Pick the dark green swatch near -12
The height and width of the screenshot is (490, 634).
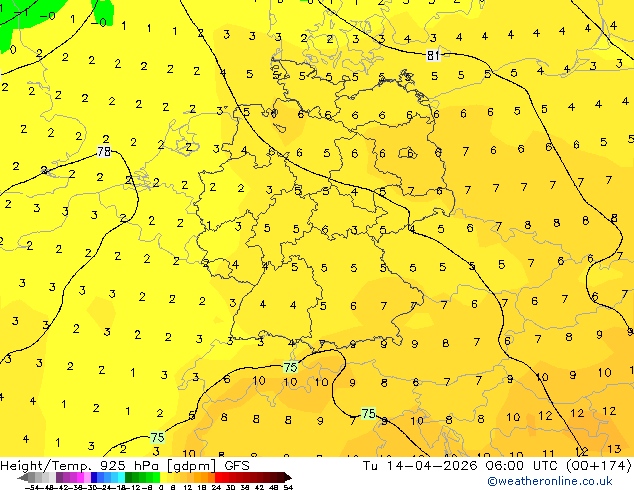coord(128,478)
